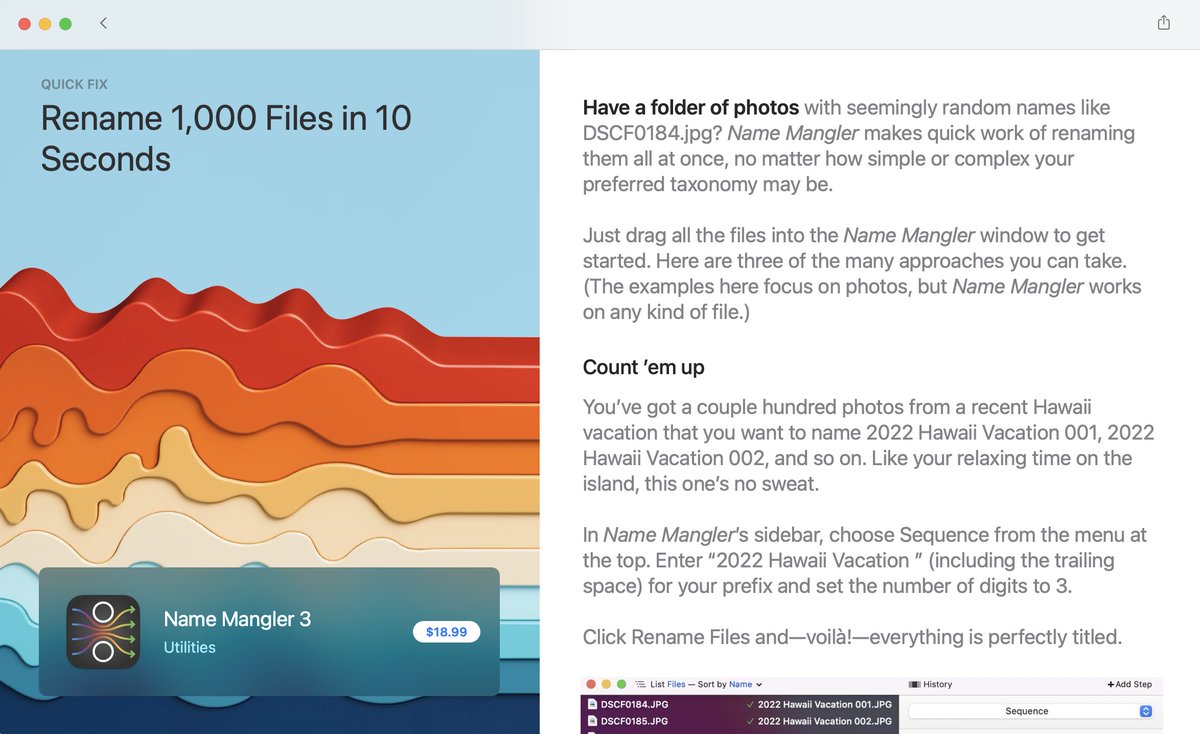Go back using the chevron arrow

pos(103,23)
